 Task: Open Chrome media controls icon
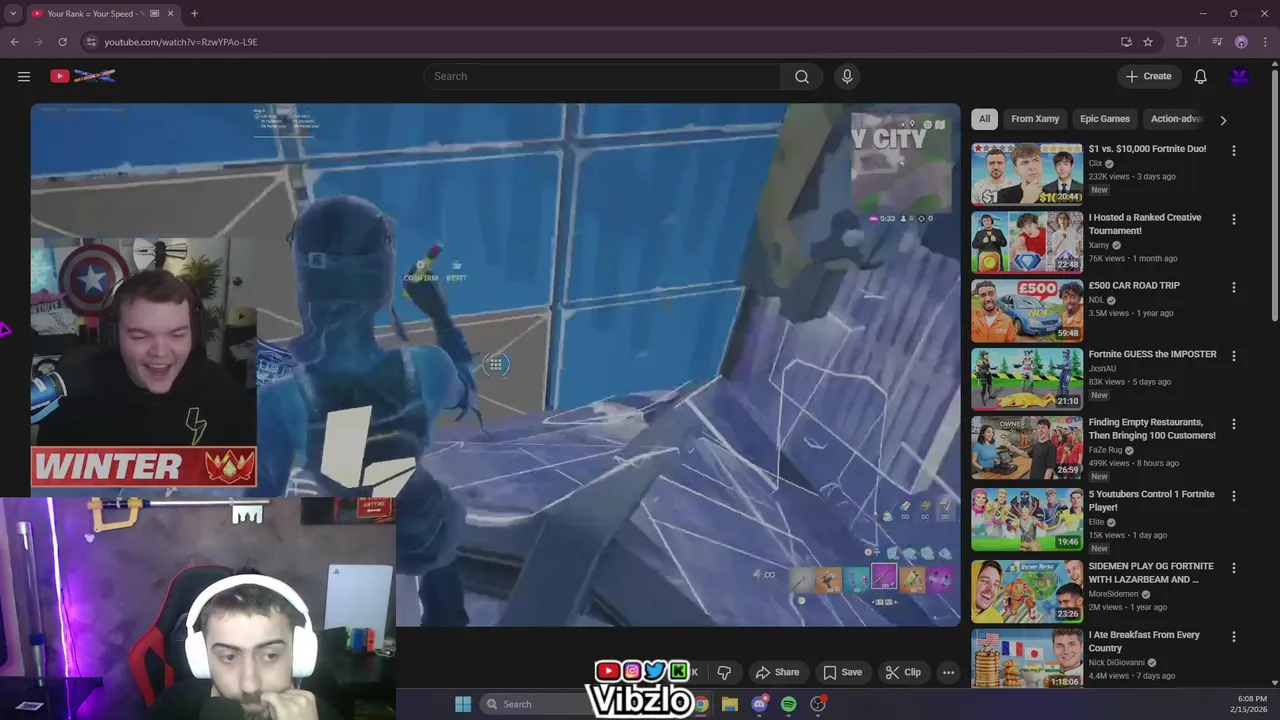point(1217,42)
